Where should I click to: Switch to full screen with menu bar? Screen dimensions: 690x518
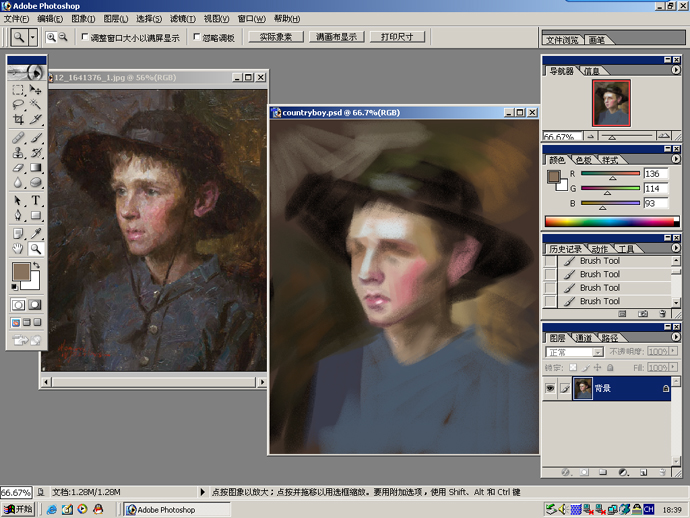tap(26, 323)
